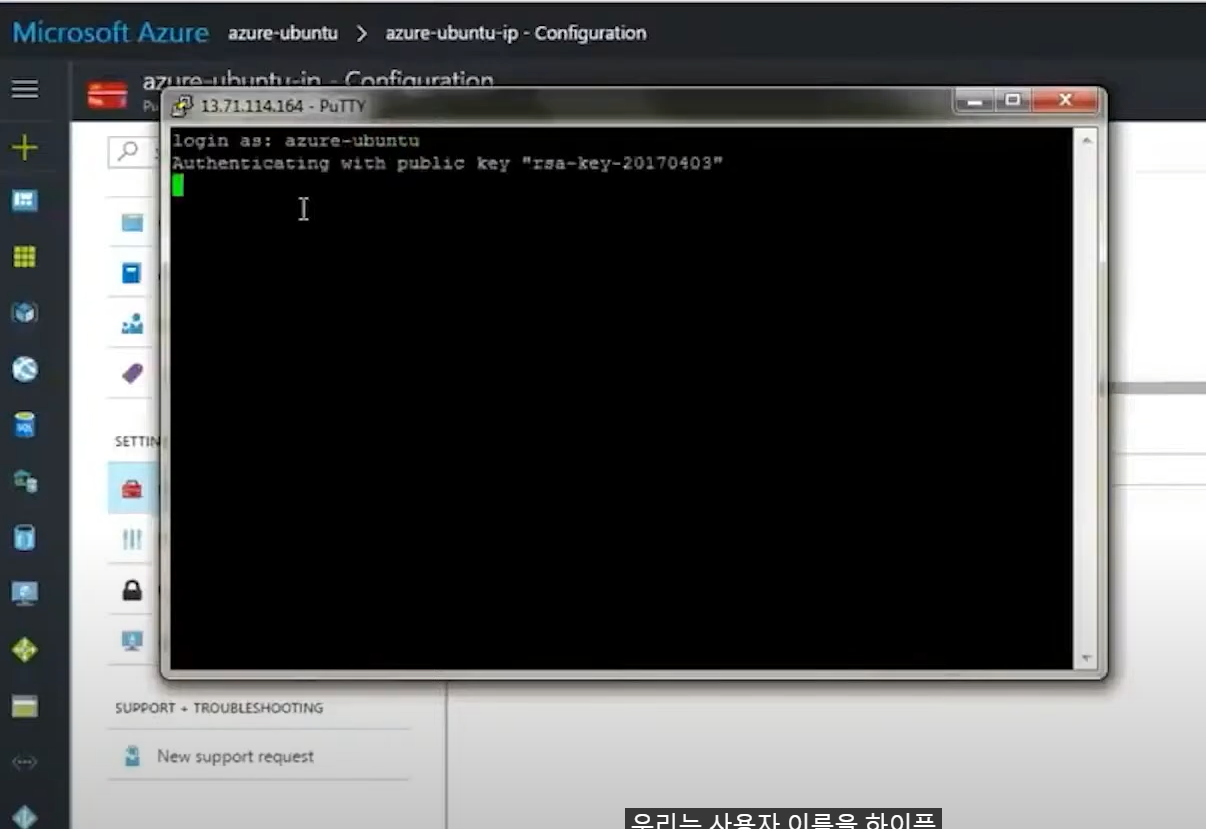This screenshot has width=1206, height=829.
Task: Open Resource groups cube icon in sidebar
Action: pos(25,313)
